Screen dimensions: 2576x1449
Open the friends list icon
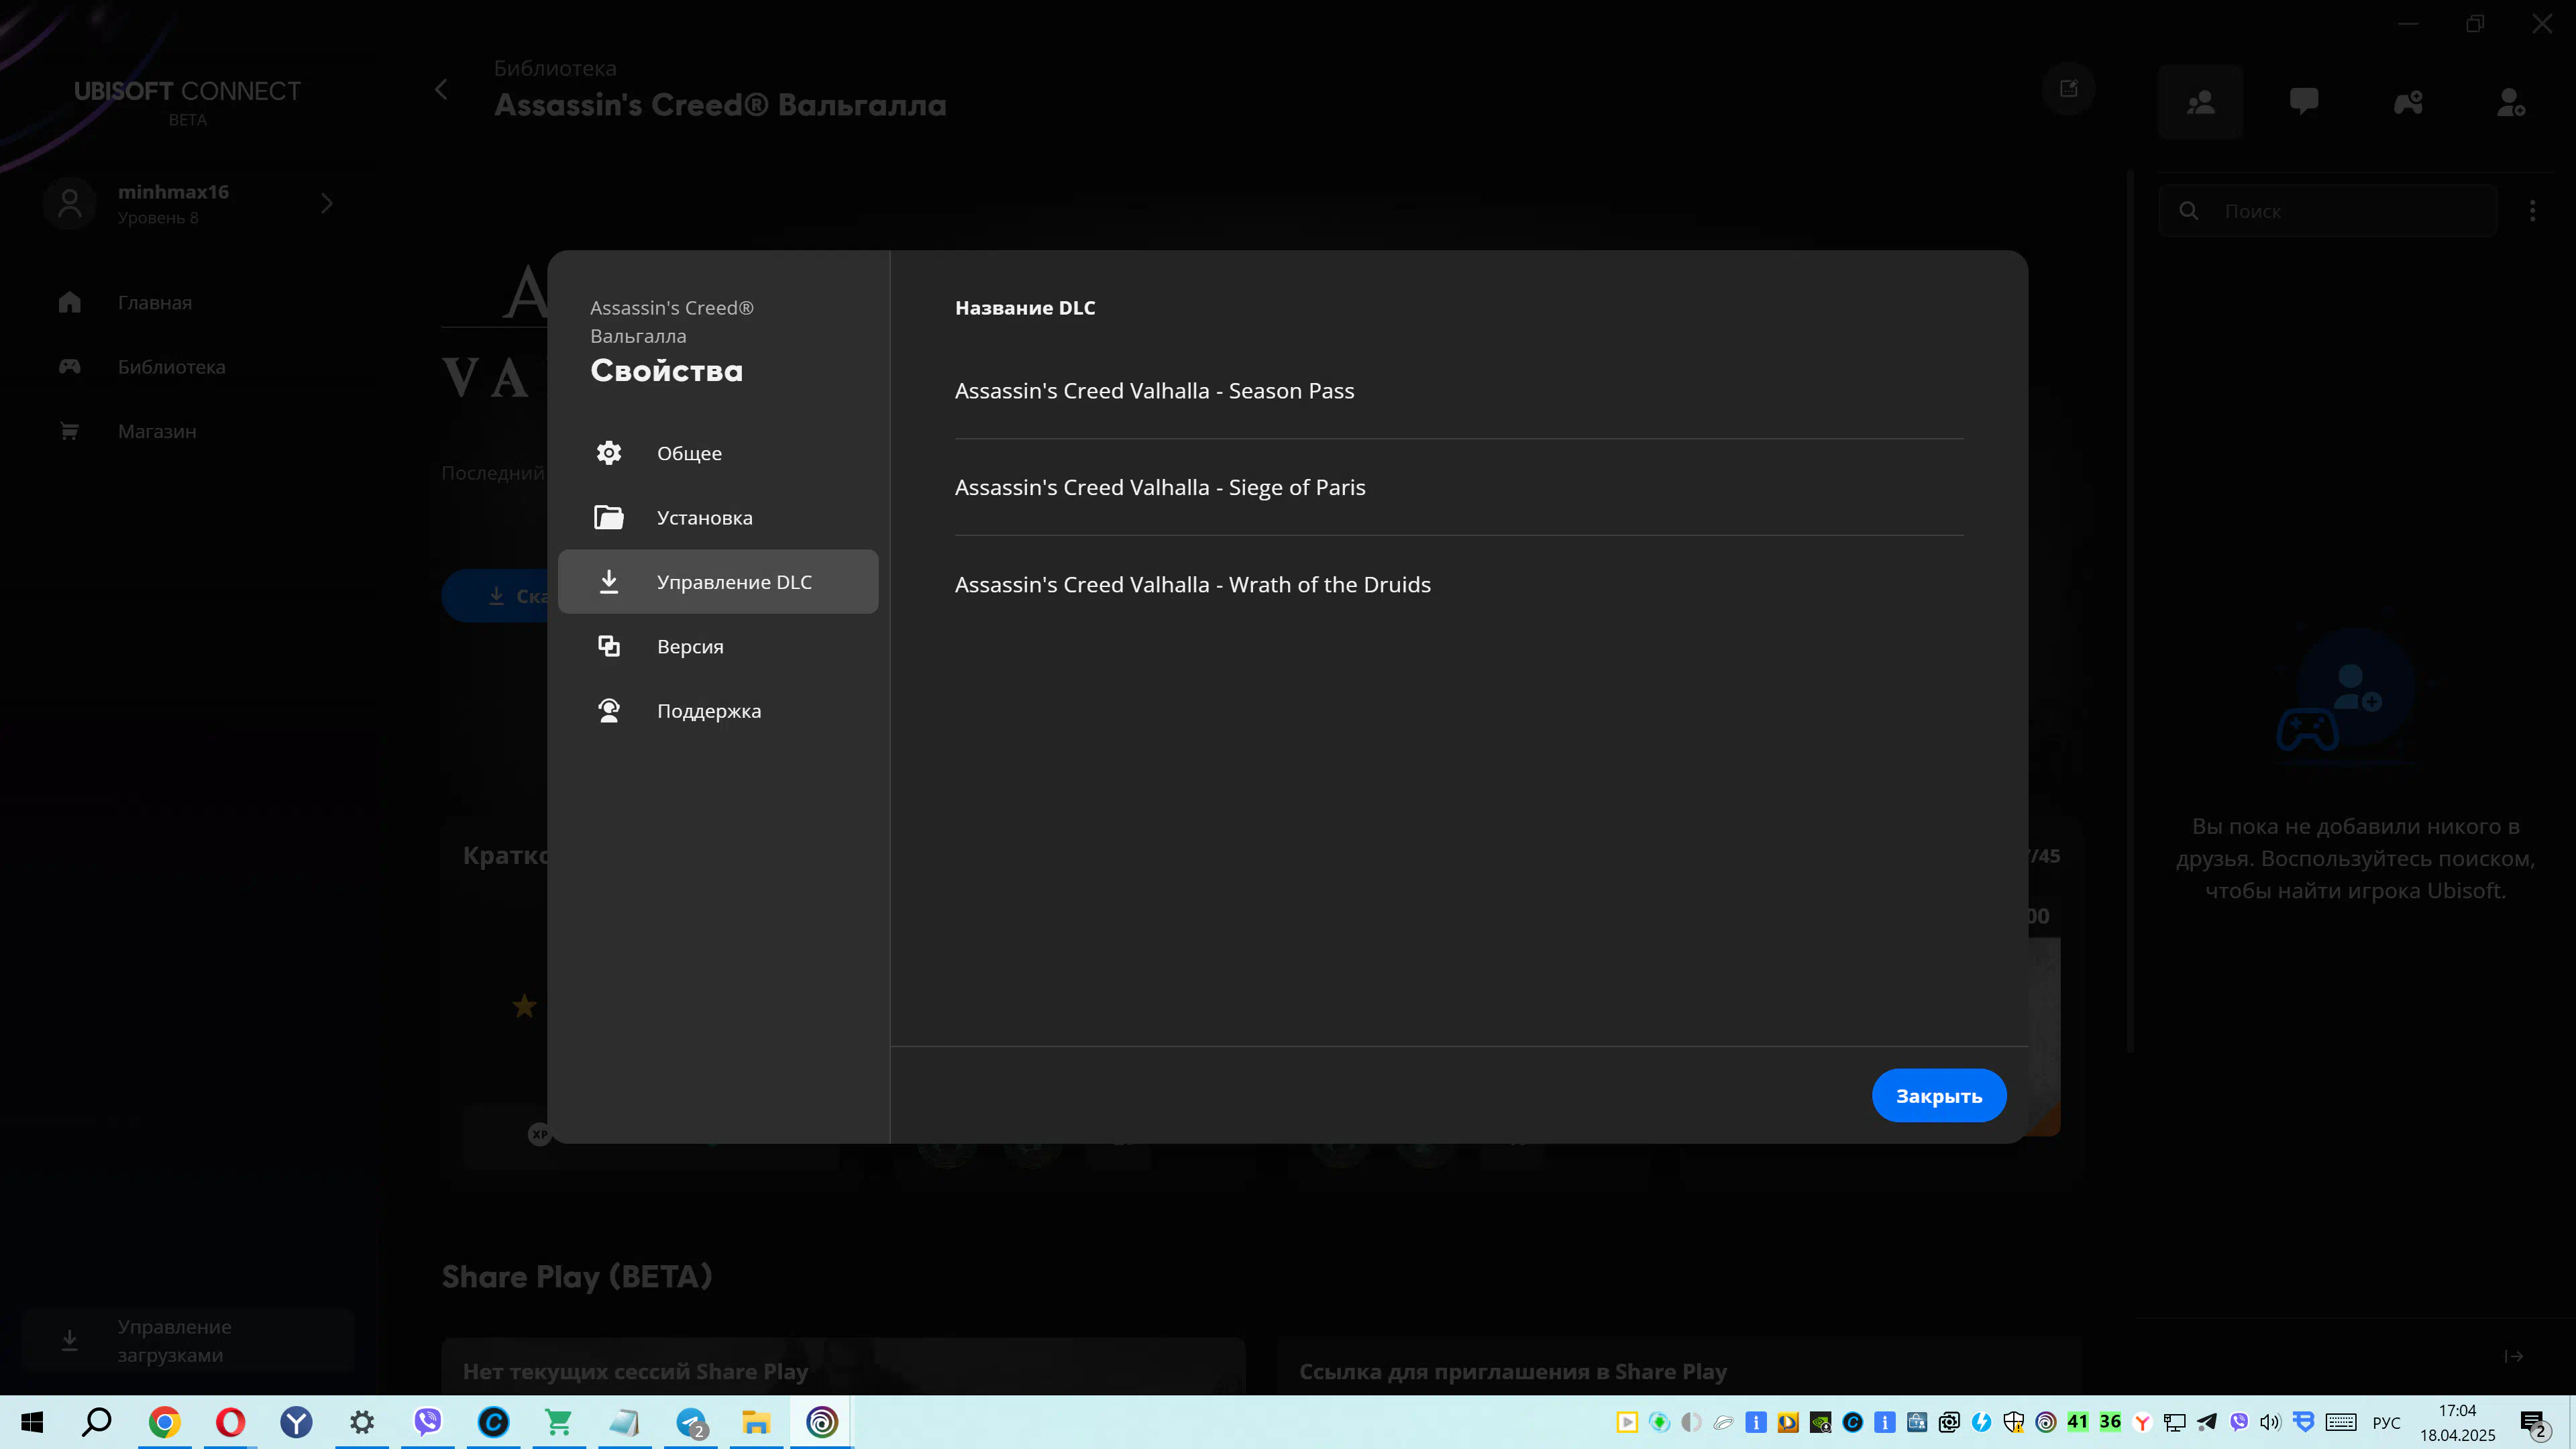[2200, 101]
